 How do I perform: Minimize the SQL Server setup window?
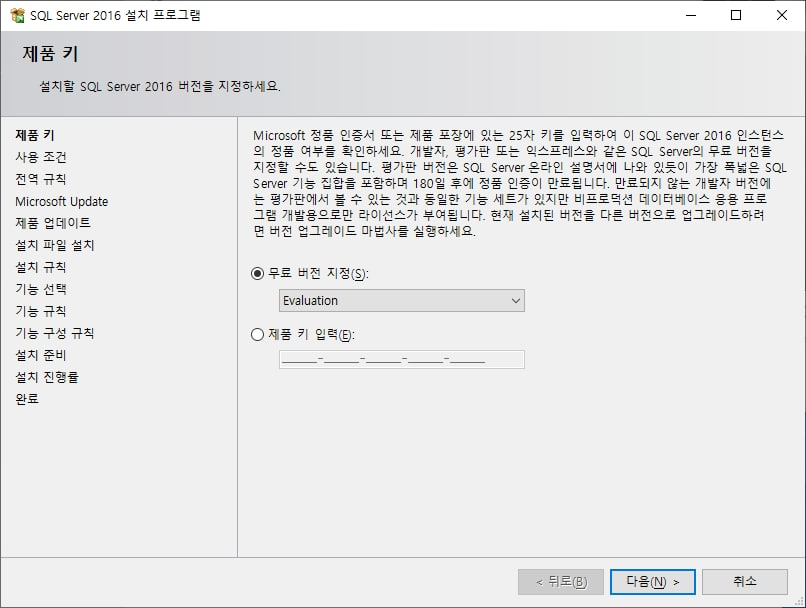click(691, 15)
